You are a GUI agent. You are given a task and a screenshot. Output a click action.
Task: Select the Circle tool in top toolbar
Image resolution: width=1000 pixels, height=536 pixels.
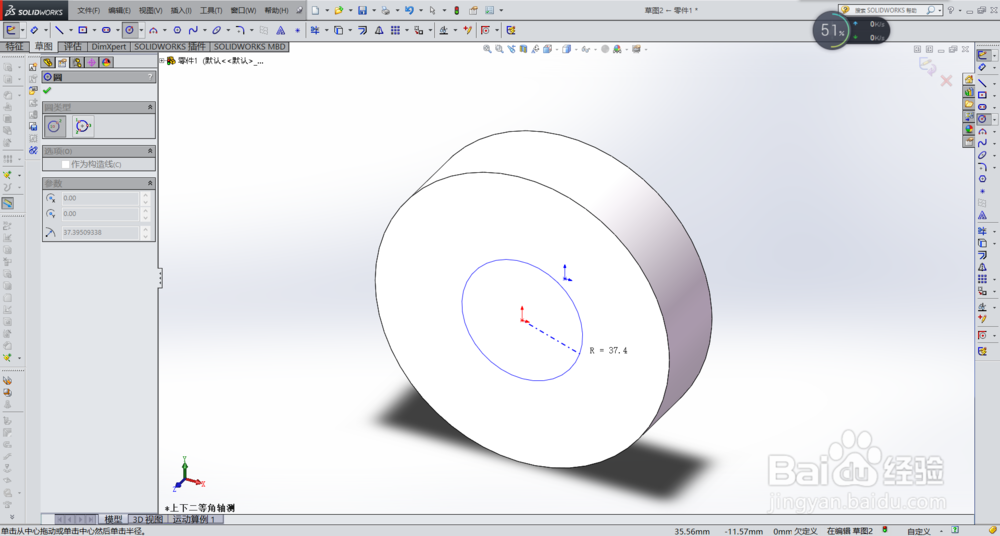pyautogui.click(x=130, y=30)
